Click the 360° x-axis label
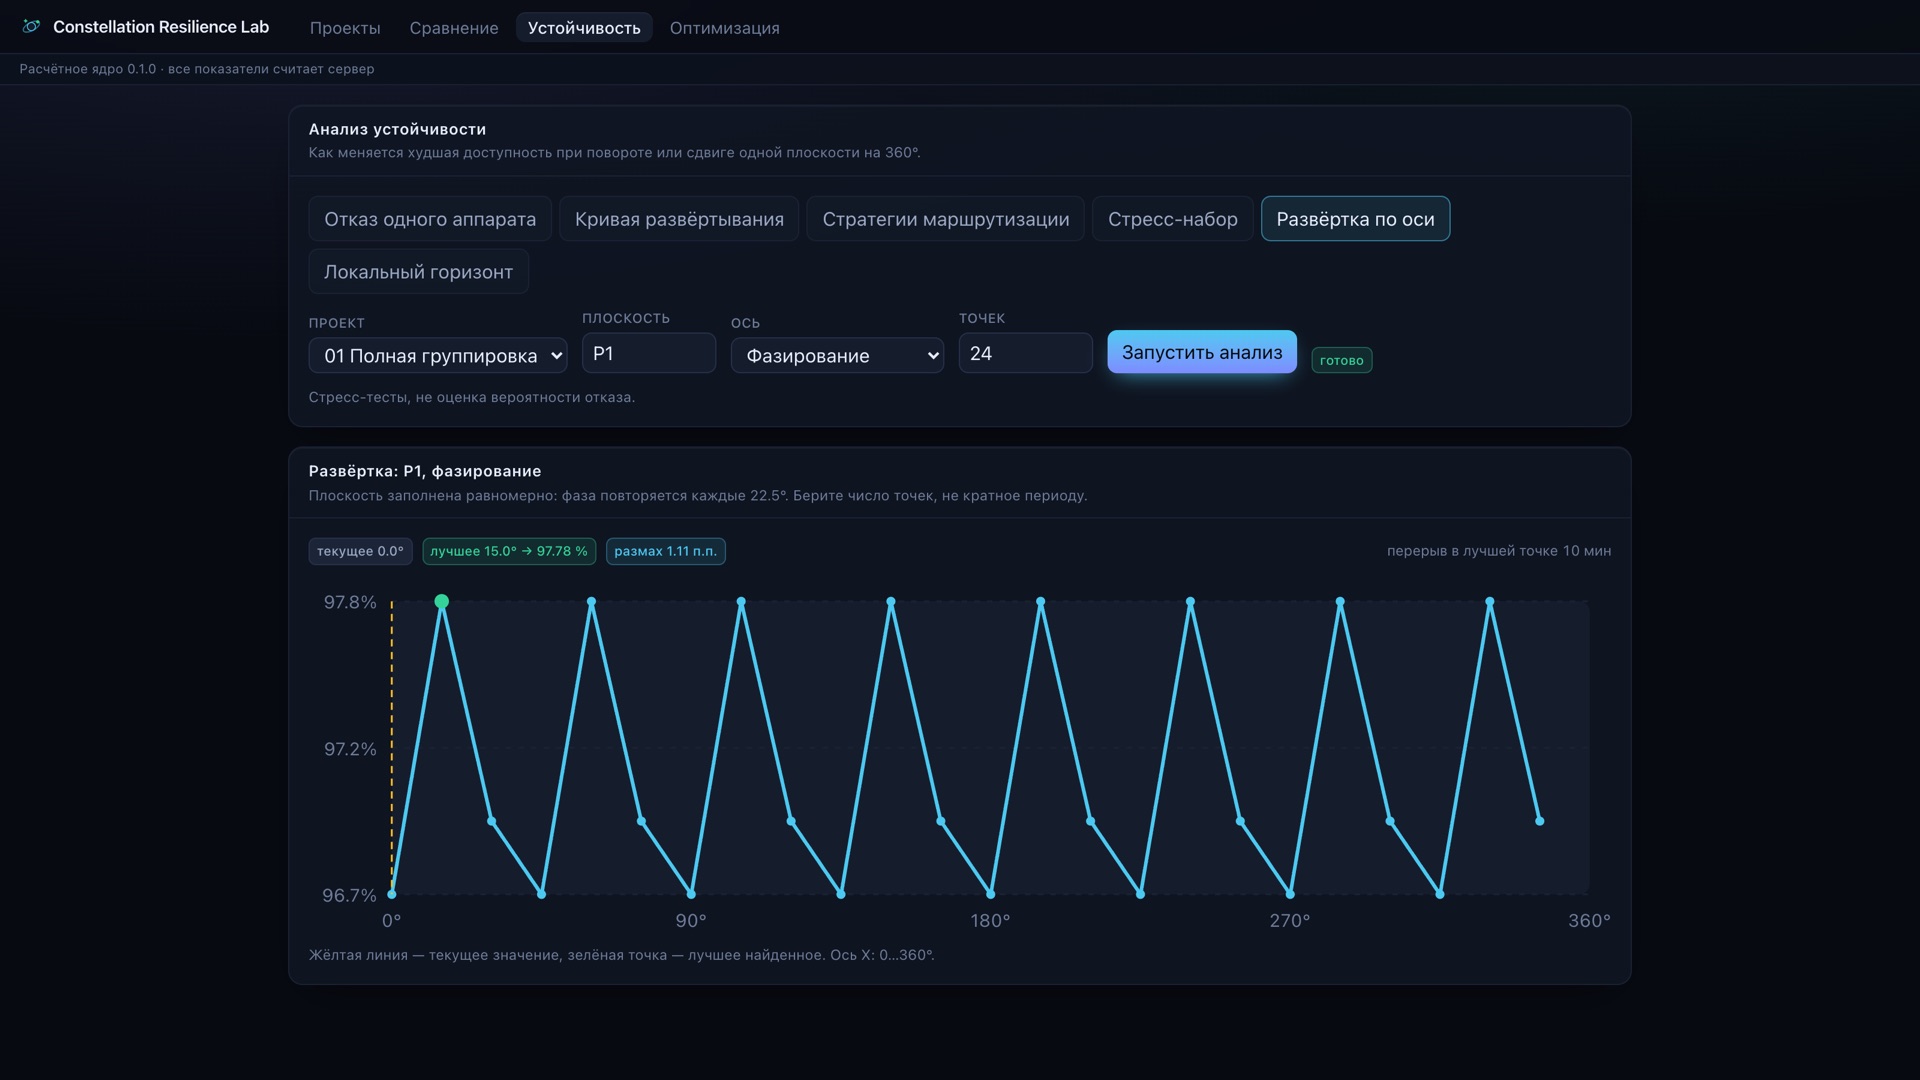1920x1080 pixels. point(1589,921)
